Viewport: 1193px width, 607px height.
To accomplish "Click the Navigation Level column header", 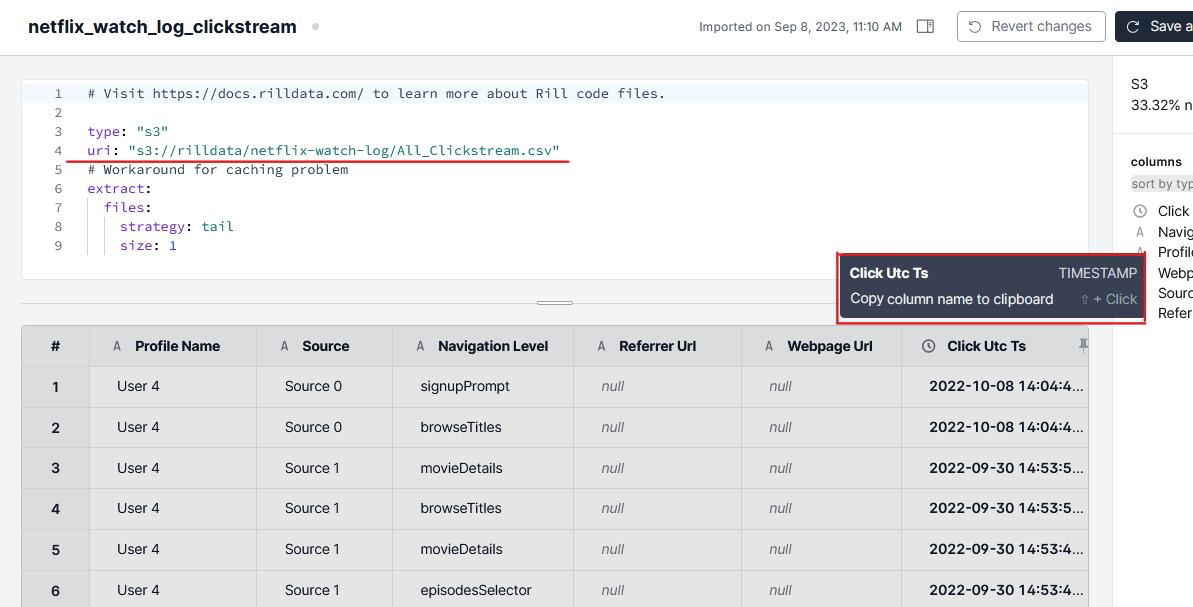I will (x=482, y=346).
